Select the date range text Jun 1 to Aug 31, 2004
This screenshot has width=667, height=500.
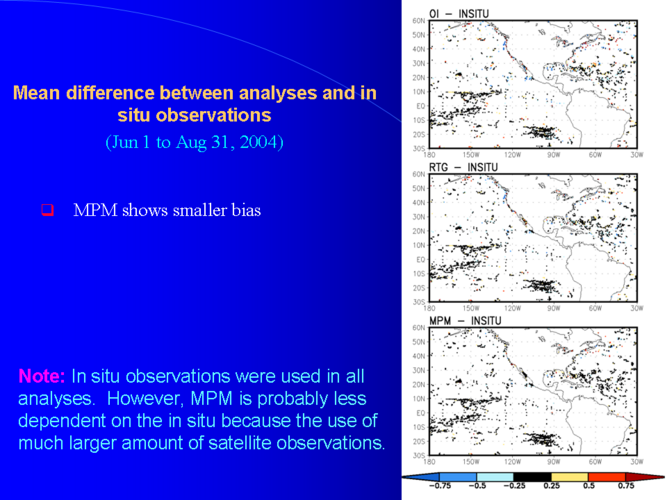[194, 142]
